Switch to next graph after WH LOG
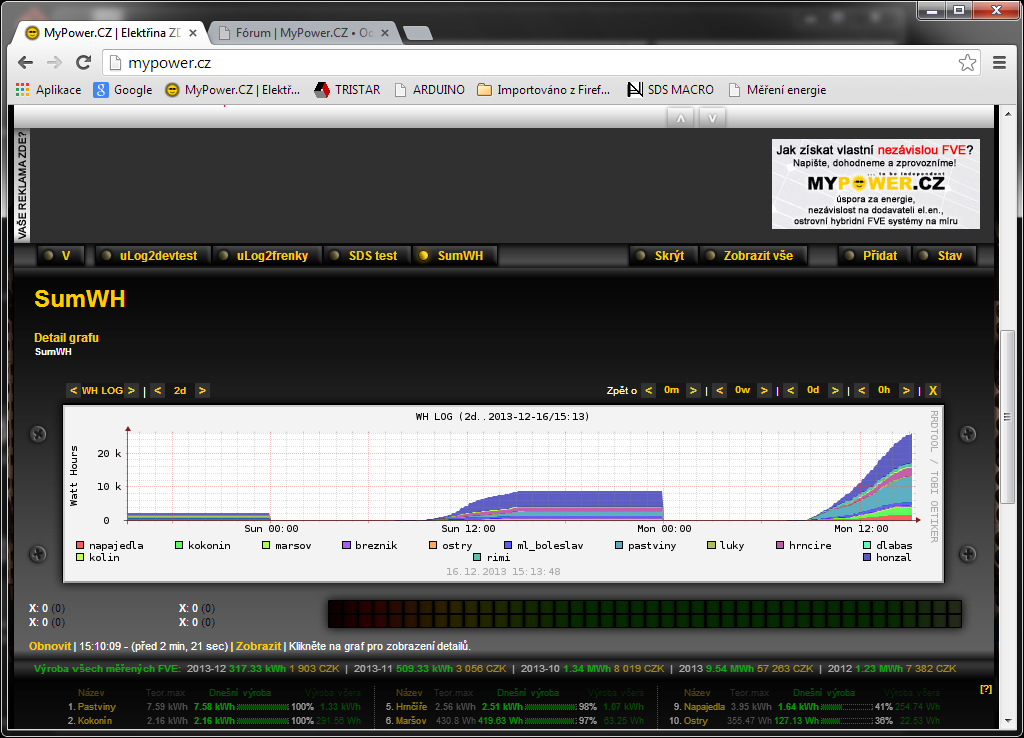The image size is (1024, 738). [131, 390]
